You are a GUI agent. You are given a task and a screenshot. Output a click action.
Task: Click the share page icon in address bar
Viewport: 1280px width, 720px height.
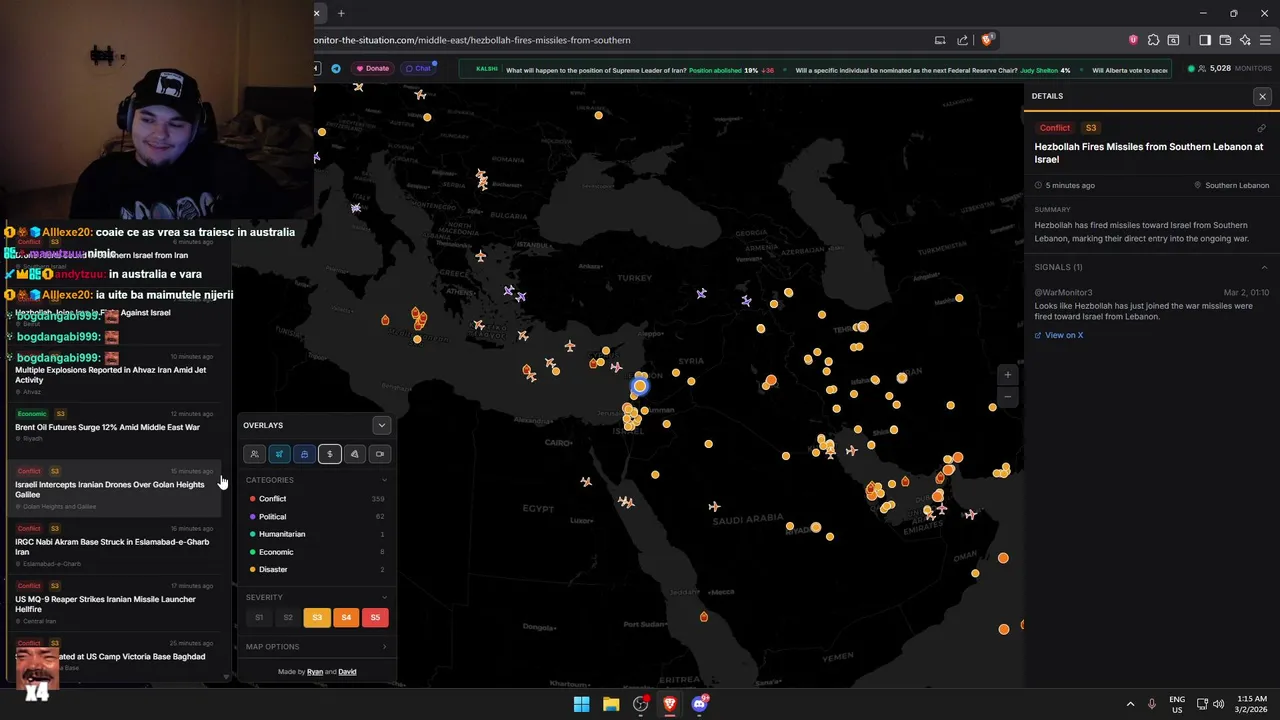coord(962,40)
